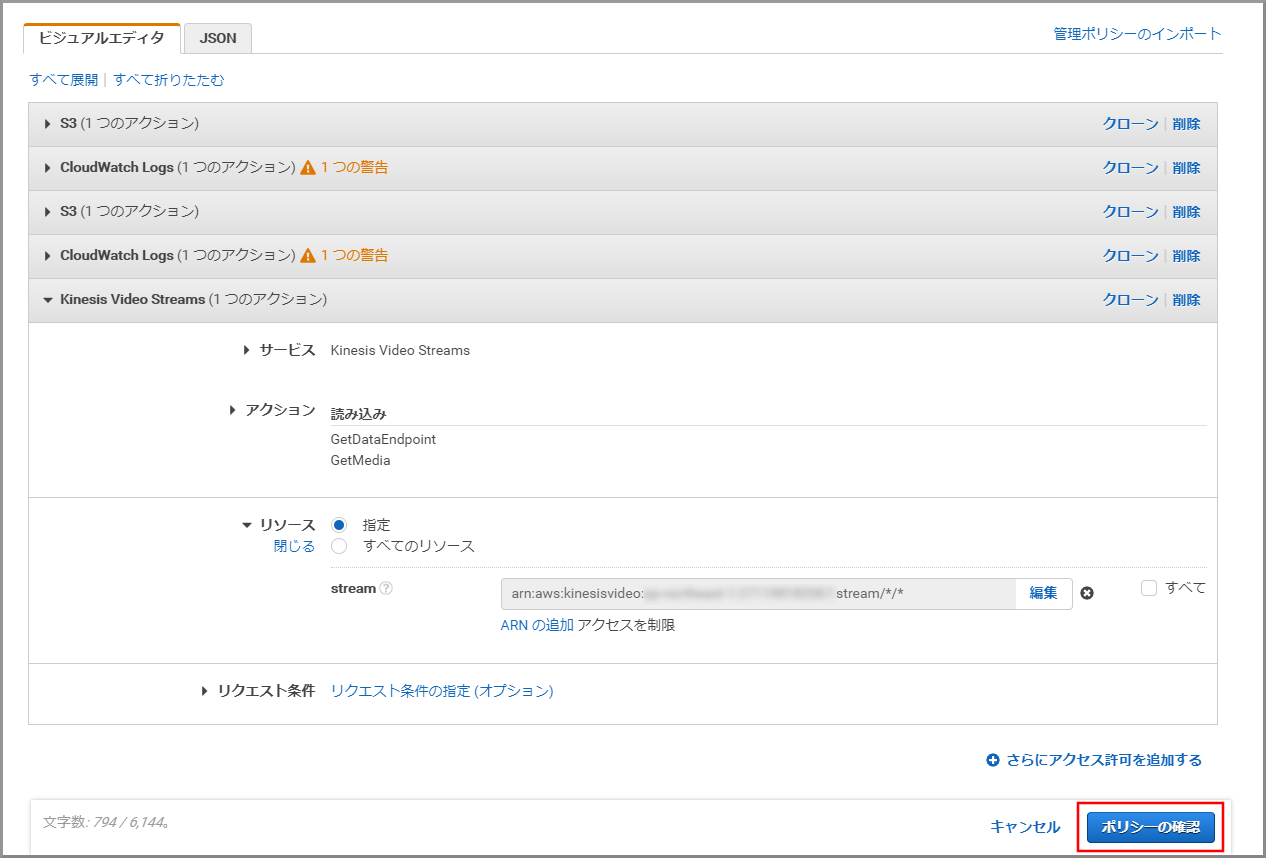Delete the second CloudWatch Logs statement
The width and height of the screenshot is (1266, 858).
[1186, 256]
